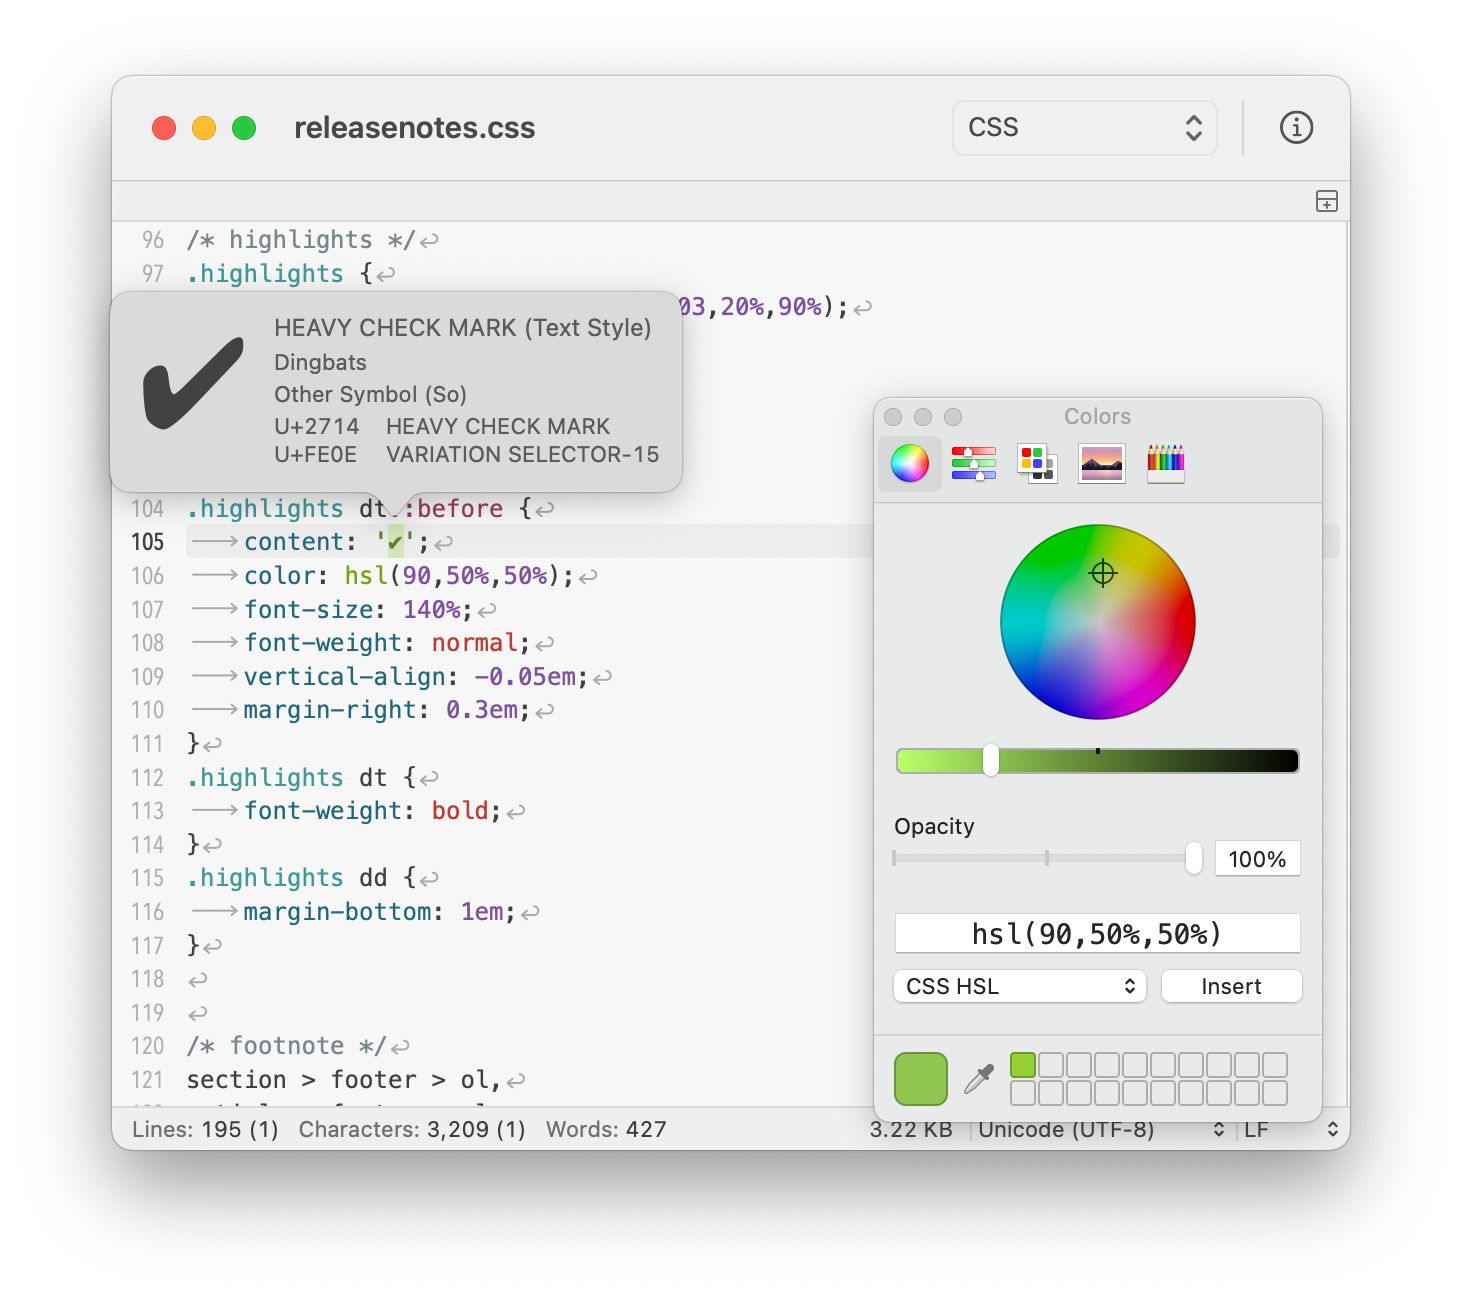Click the 'normal' font-weight value
The width and height of the screenshot is (1464, 1298).
pyautogui.click(x=474, y=643)
